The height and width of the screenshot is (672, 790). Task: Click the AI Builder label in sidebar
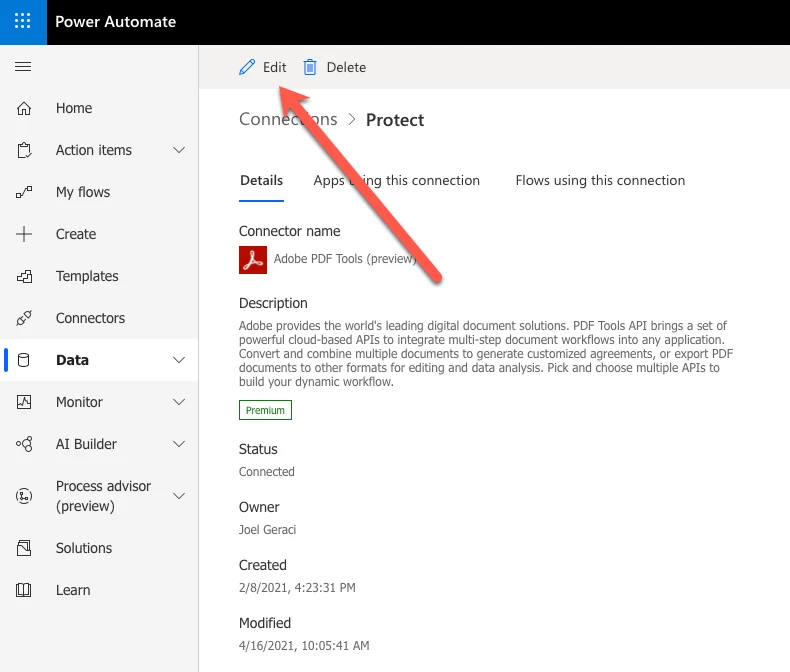[x=86, y=444]
